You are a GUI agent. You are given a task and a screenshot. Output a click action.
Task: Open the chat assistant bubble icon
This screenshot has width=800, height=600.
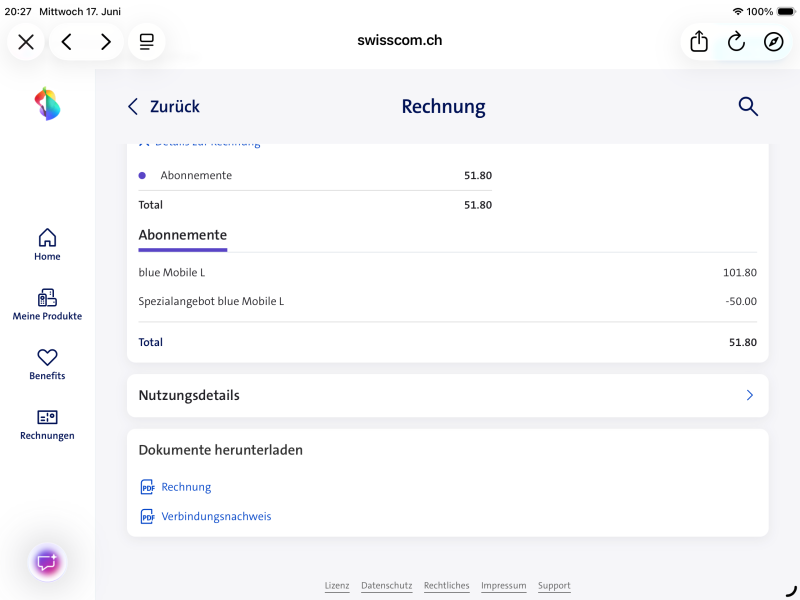47,562
